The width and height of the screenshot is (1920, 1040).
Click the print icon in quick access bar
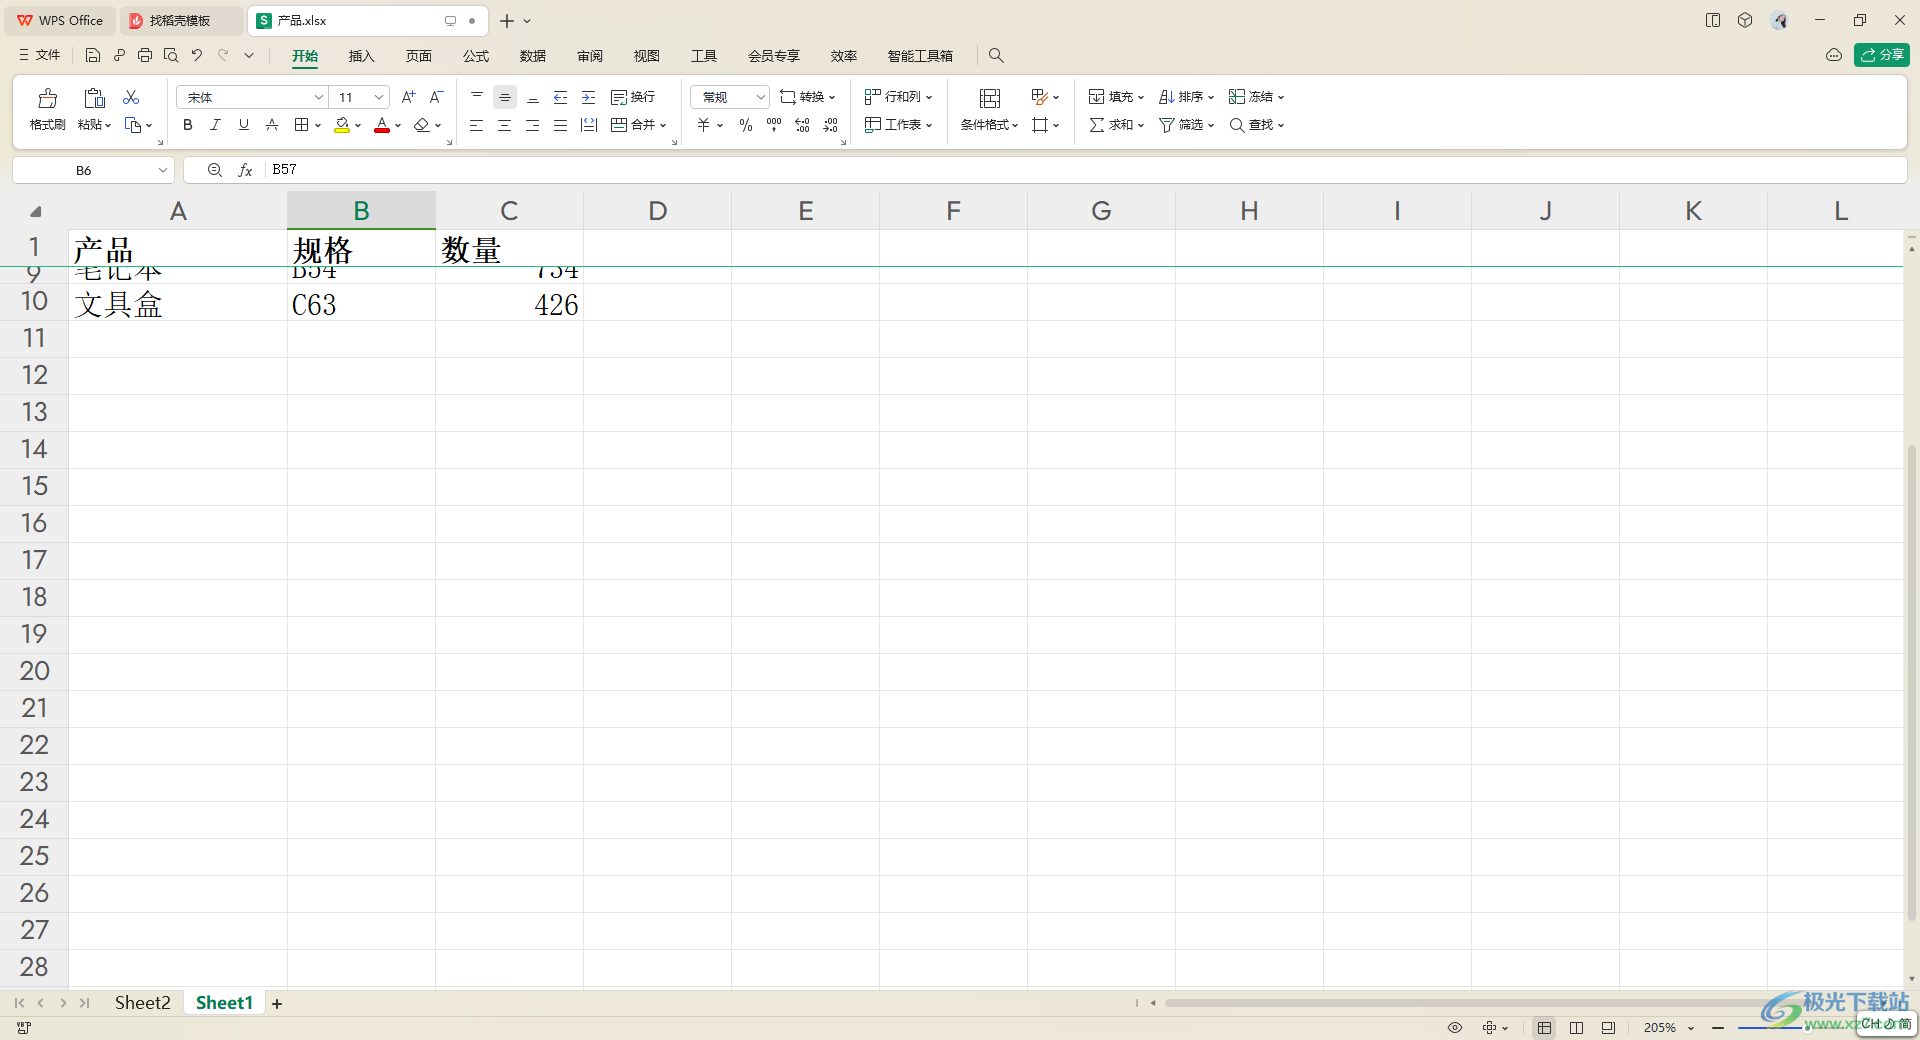(x=145, y=55)
